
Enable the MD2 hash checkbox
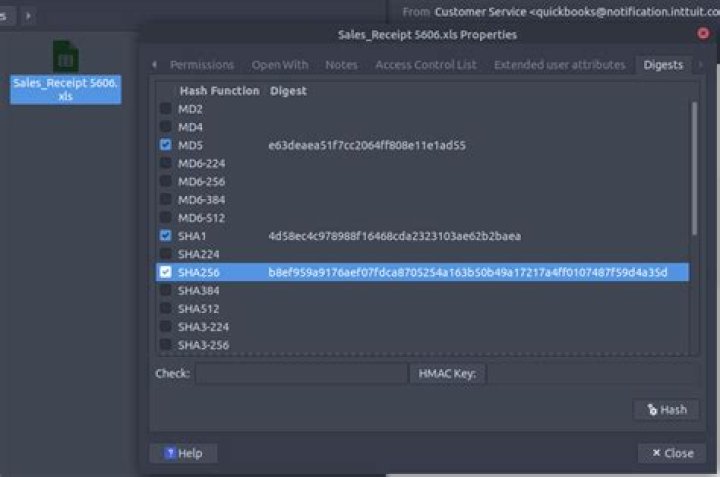[166, 109]
